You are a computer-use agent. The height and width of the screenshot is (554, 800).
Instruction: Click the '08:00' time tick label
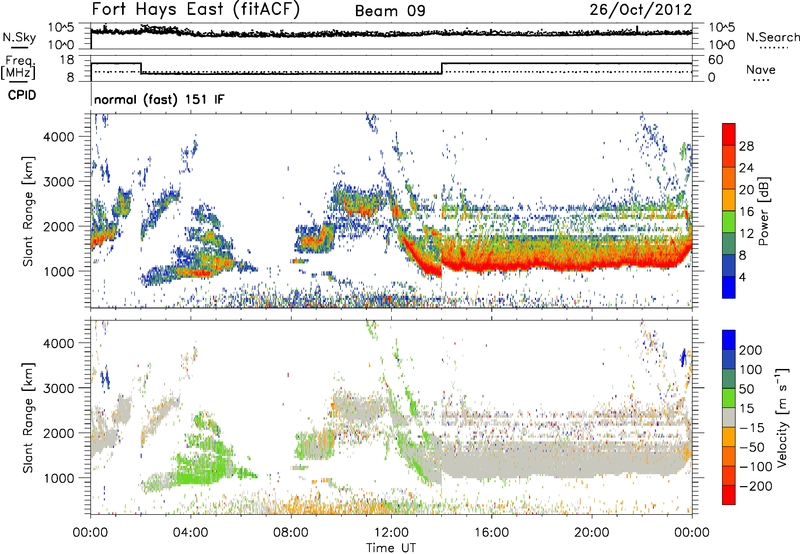[x=291, y=533]
